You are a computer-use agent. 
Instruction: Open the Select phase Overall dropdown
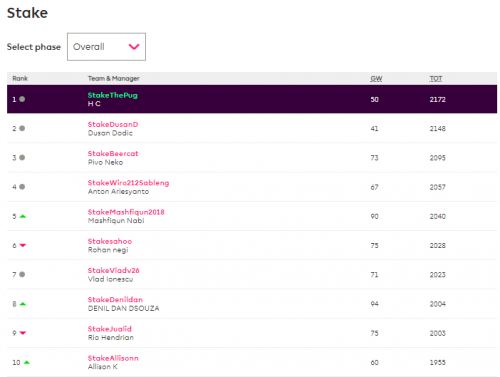pos(106,47)
